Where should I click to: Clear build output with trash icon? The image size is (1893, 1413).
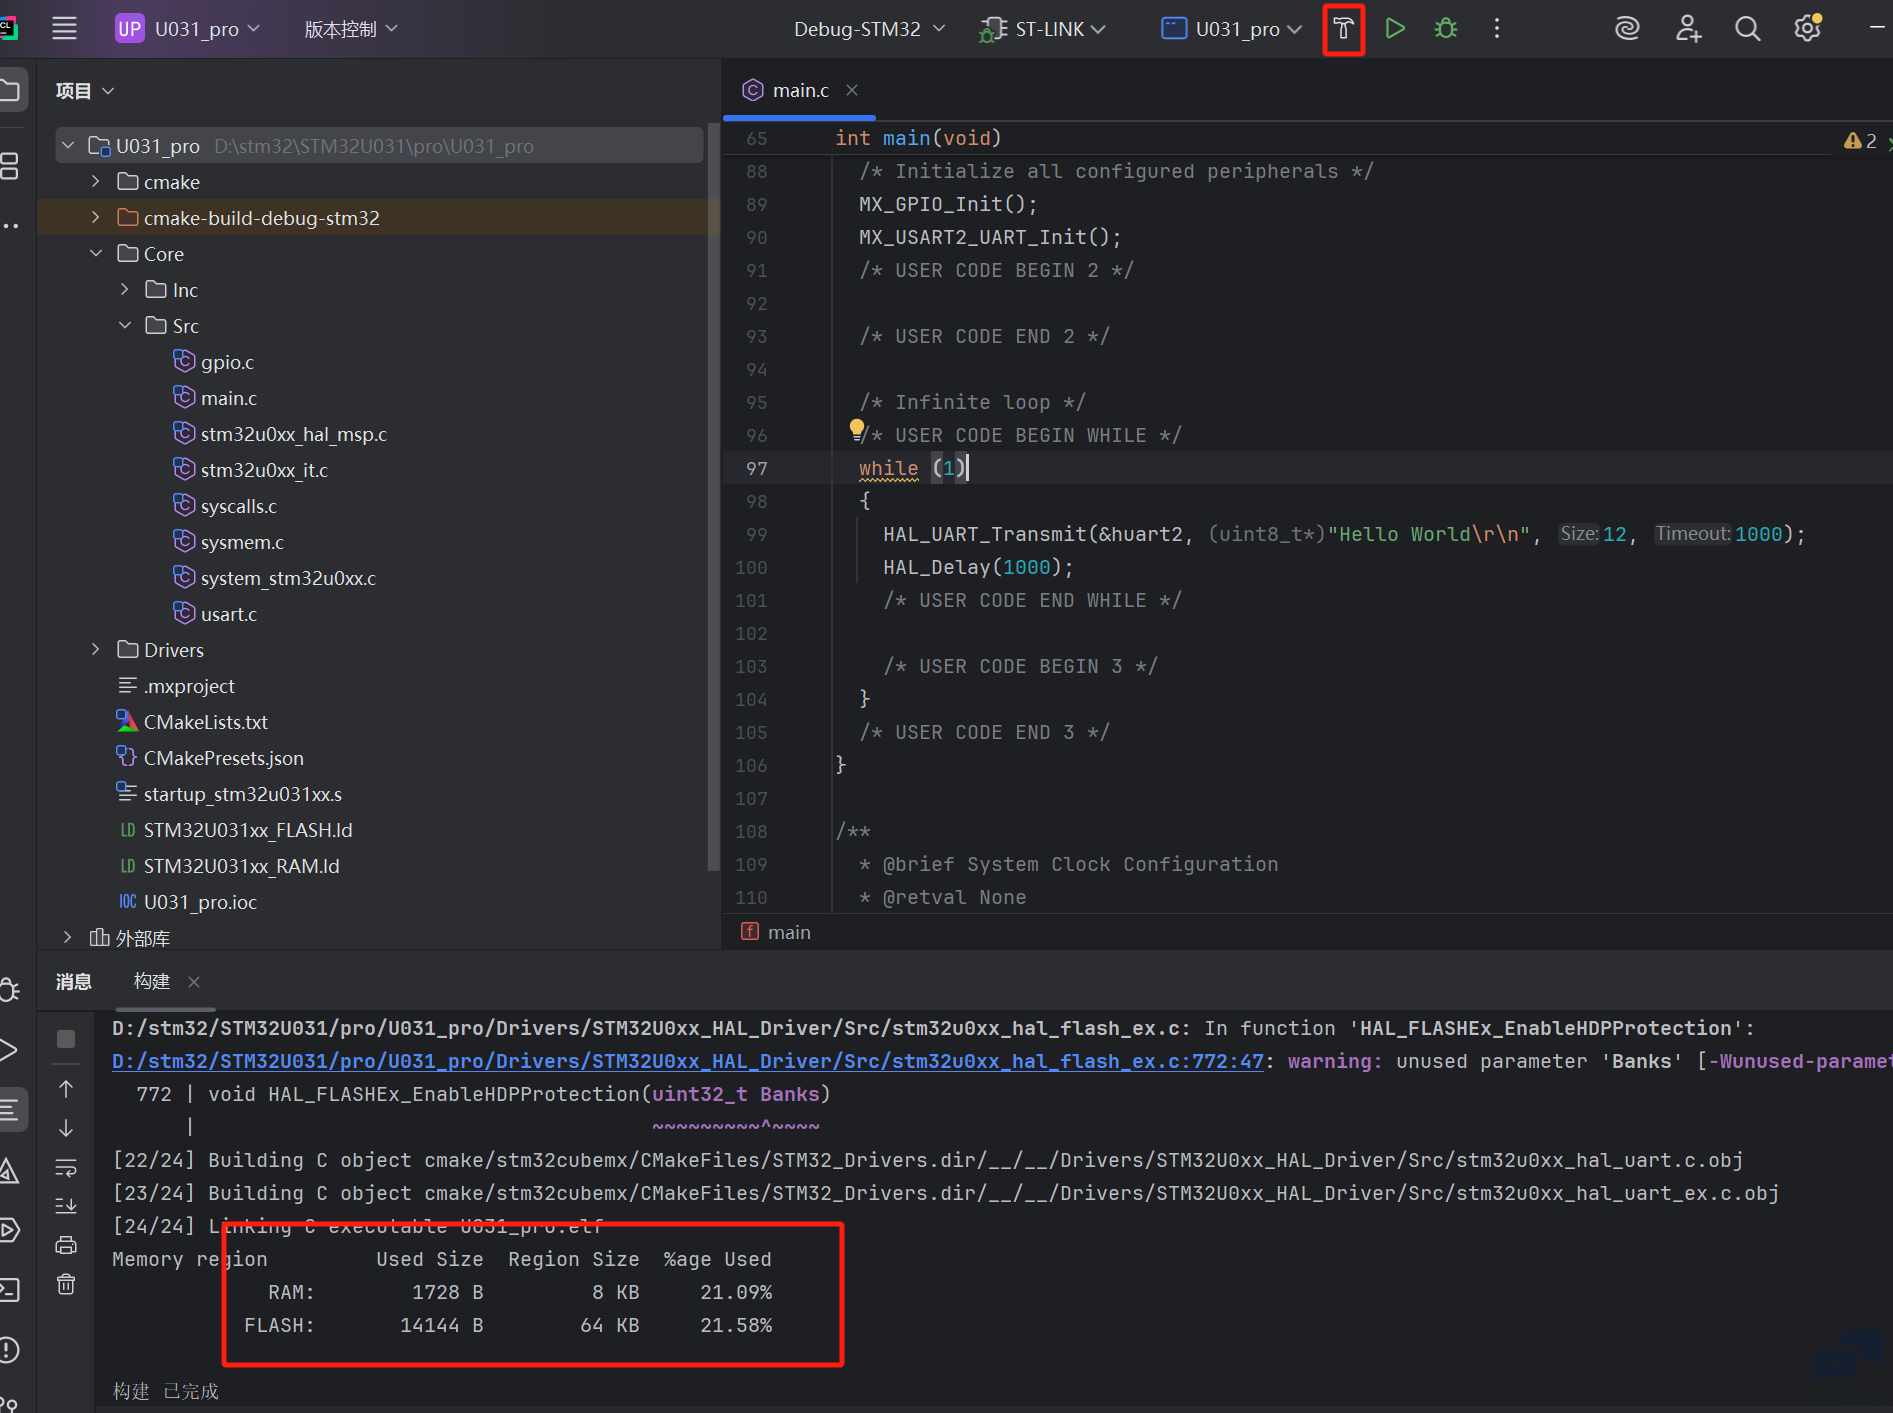click(x=66, y=1284)
